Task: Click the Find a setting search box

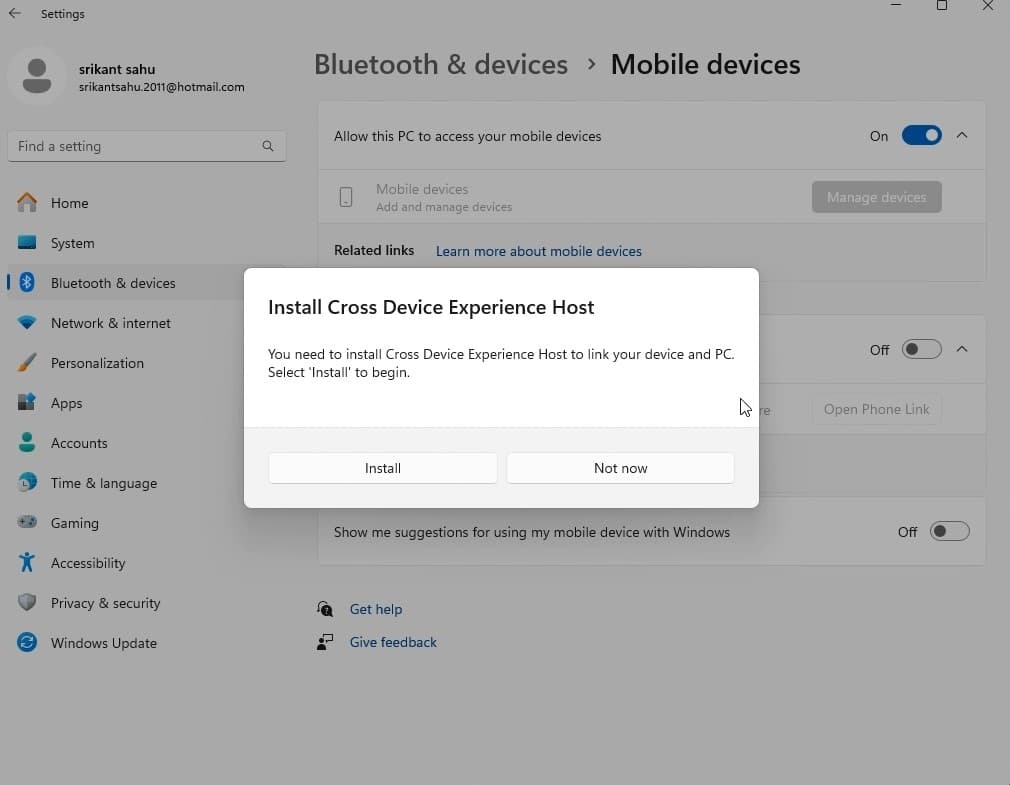Action: point(135,146)
